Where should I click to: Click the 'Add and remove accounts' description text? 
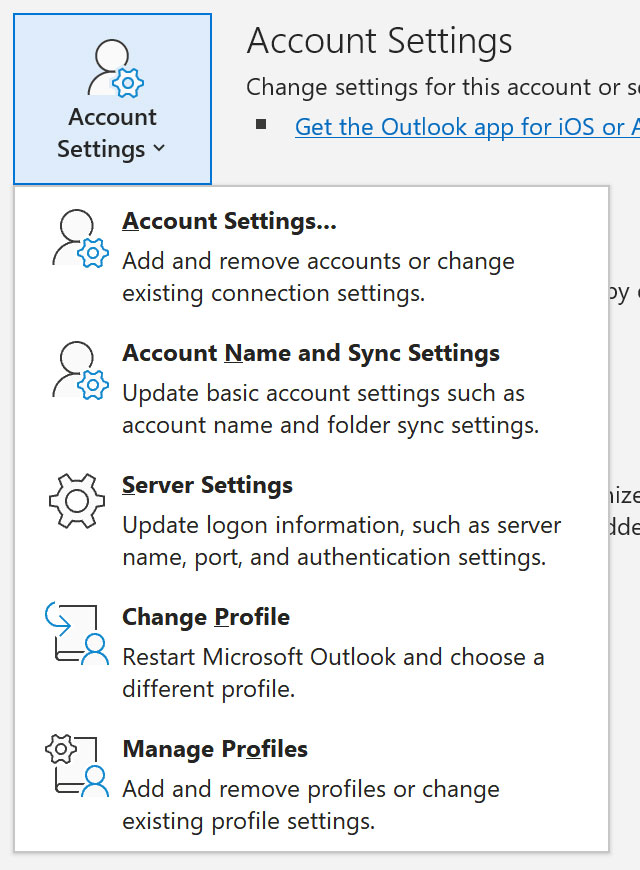318,277
